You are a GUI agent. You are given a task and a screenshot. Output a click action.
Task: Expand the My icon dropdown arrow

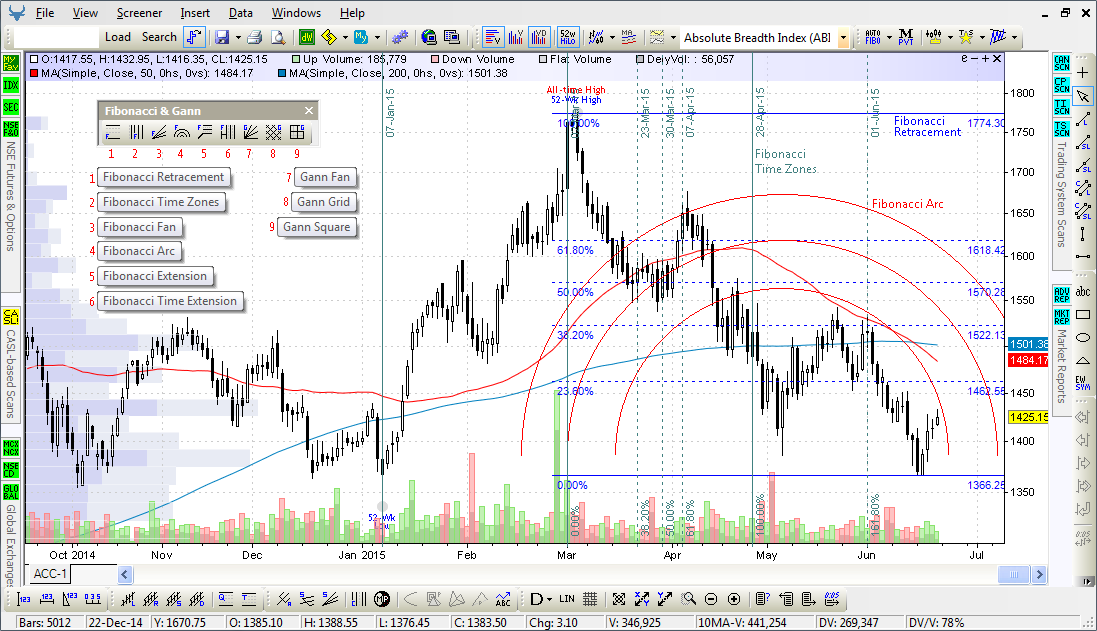[x=377, y=38]
